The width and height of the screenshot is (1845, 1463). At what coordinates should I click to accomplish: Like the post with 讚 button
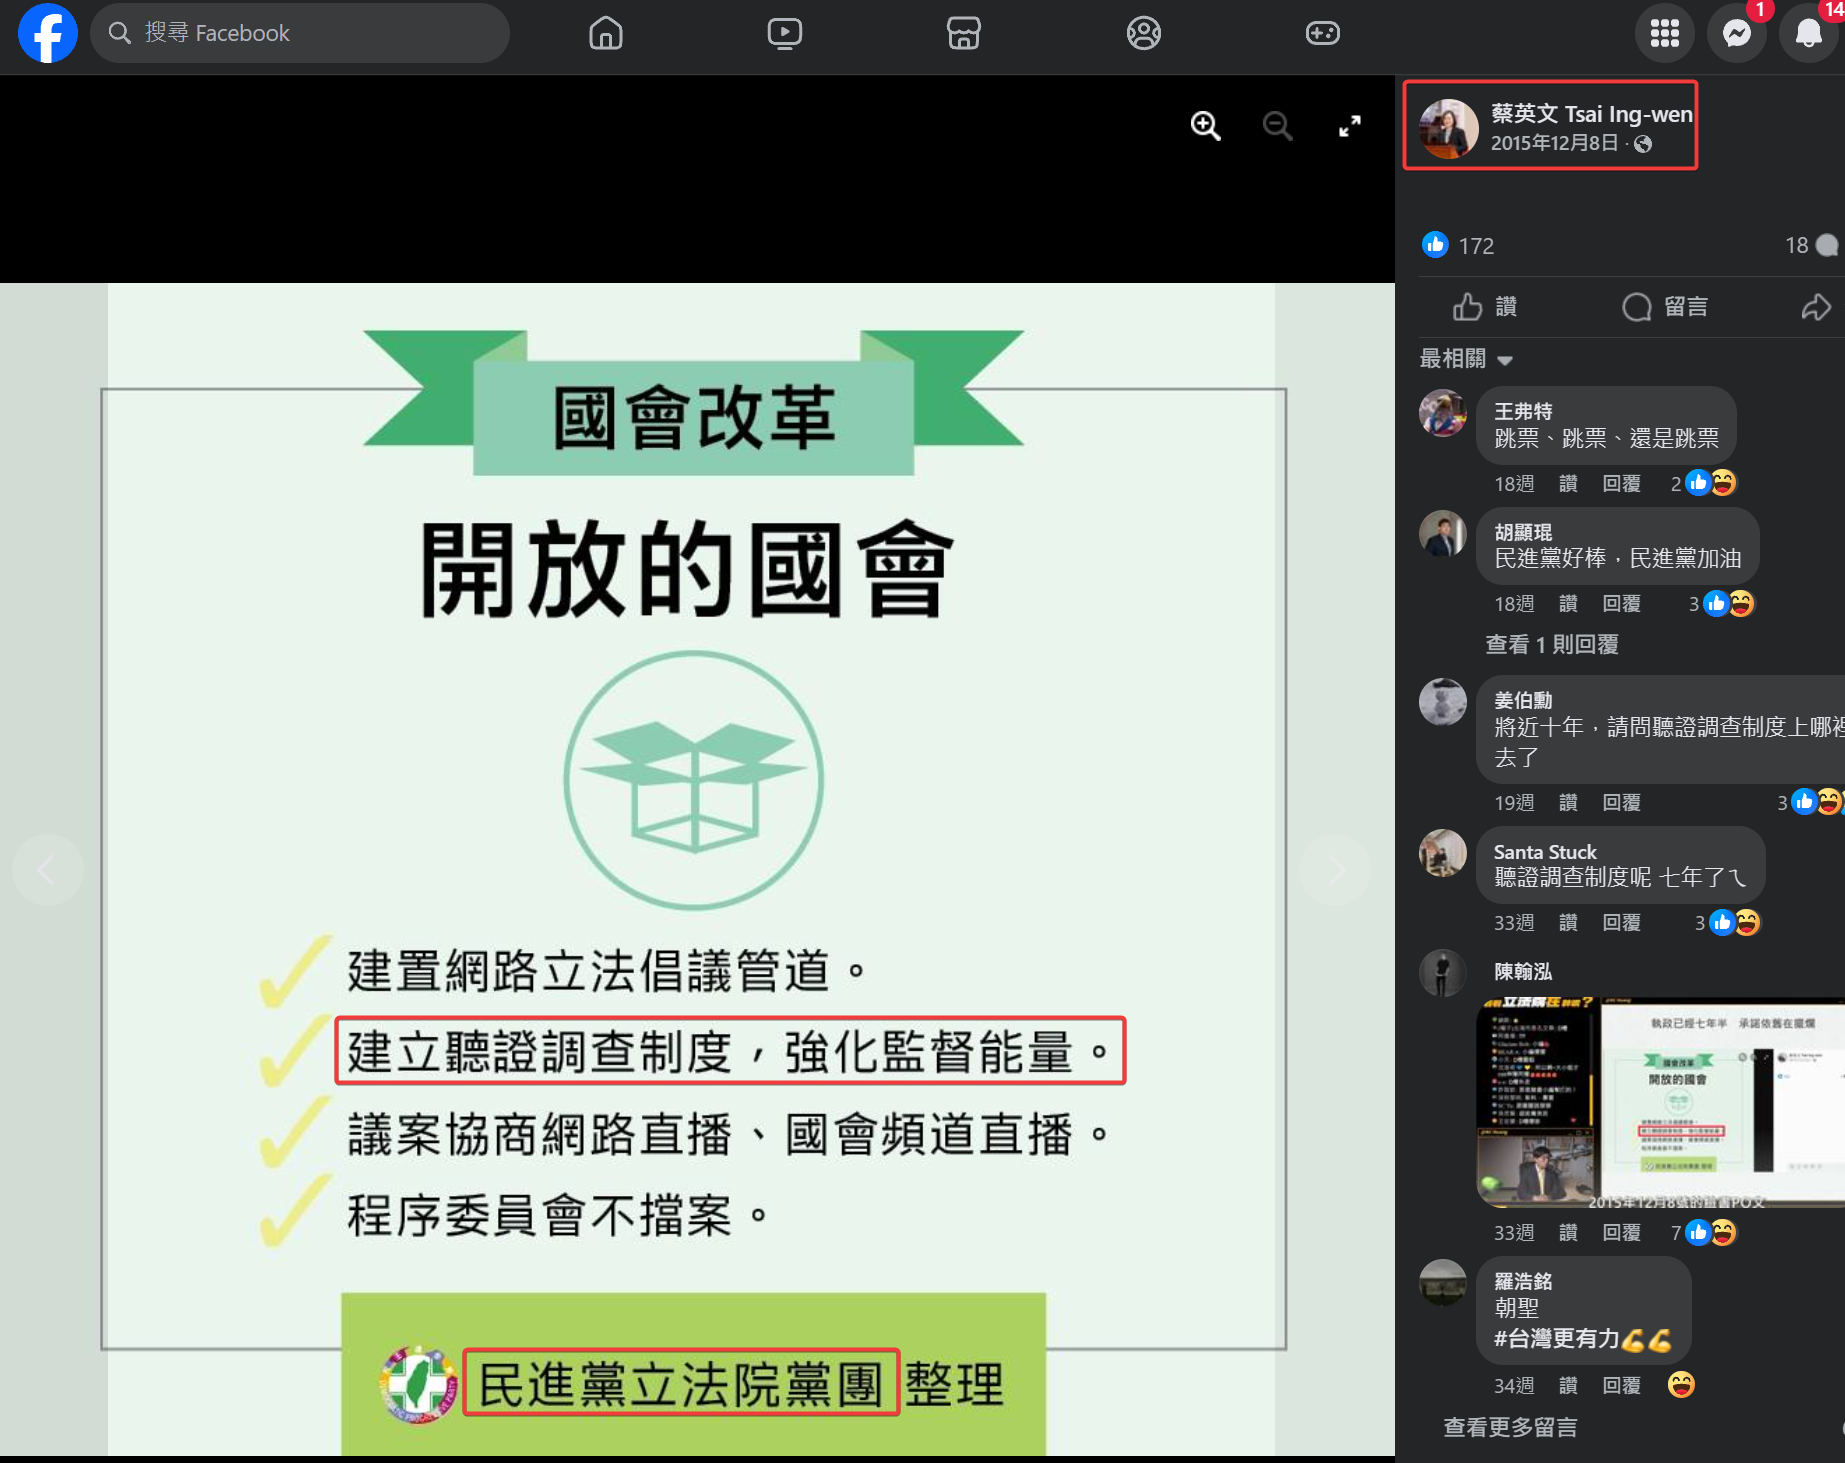(1485, 307)
